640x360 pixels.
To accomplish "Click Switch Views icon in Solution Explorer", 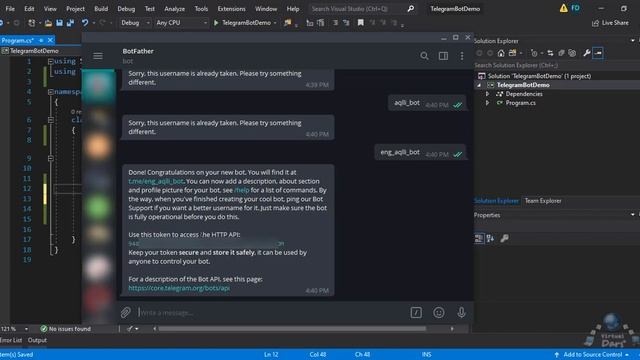I will pyautogui.click(x=512, y=53).
